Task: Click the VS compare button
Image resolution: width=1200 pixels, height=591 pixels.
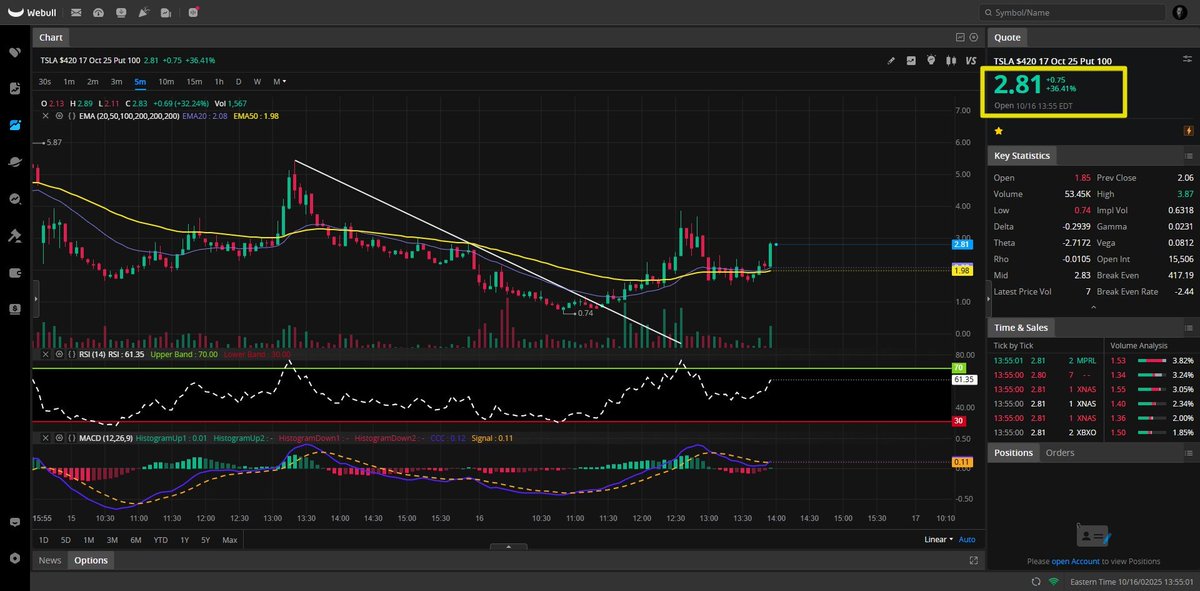Action: point(969,60)
